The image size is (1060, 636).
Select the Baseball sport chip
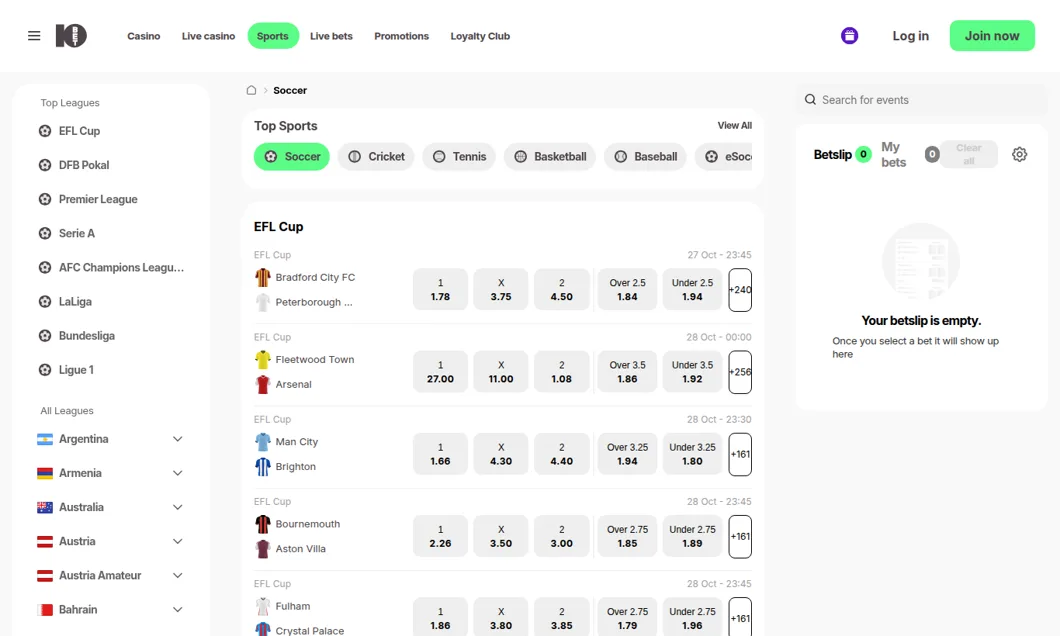pos(645,157)
